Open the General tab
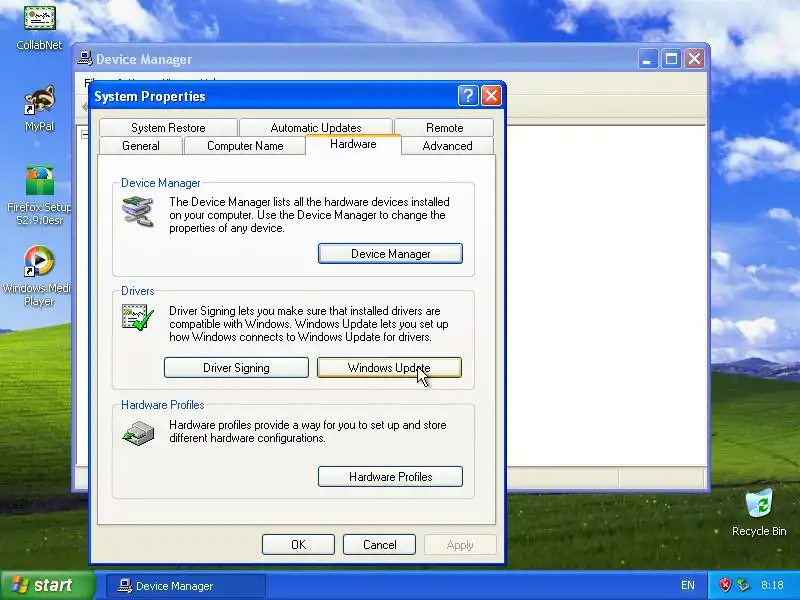This screenshot has width=800, height=600. pyautogui.click(x=141, y=146)
